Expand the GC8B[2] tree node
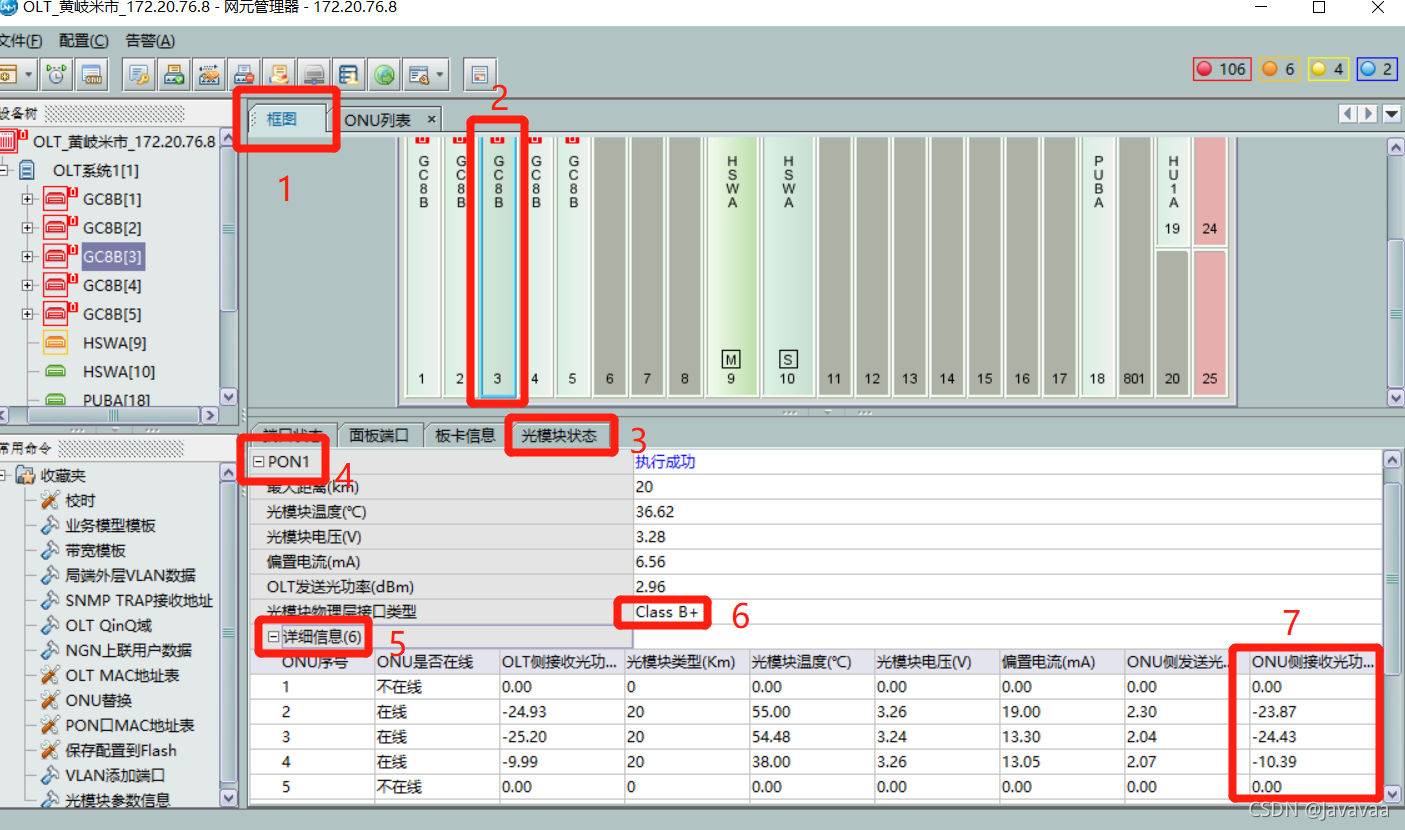1405x830 pixels. pos(27,228)
